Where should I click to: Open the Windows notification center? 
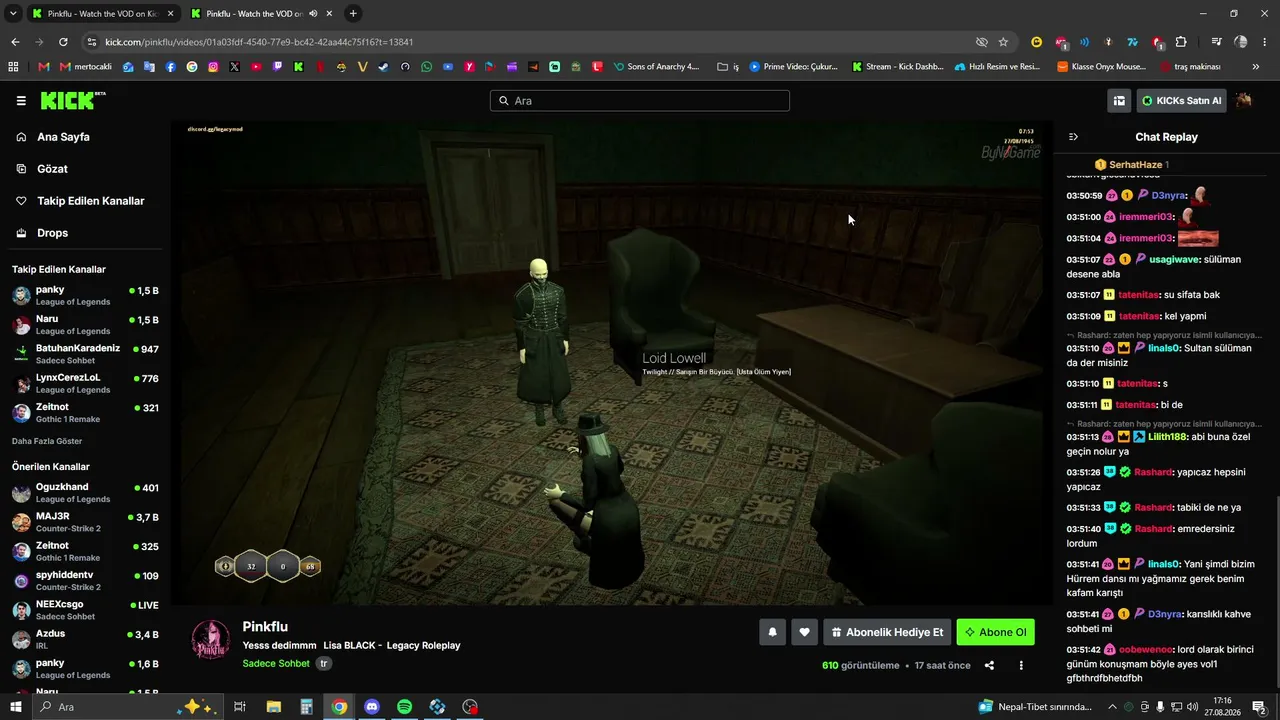[x=1259, y=707]
